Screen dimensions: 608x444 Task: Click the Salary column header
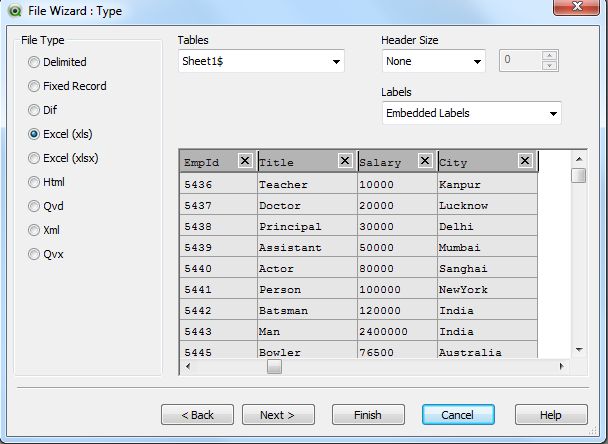397,161
